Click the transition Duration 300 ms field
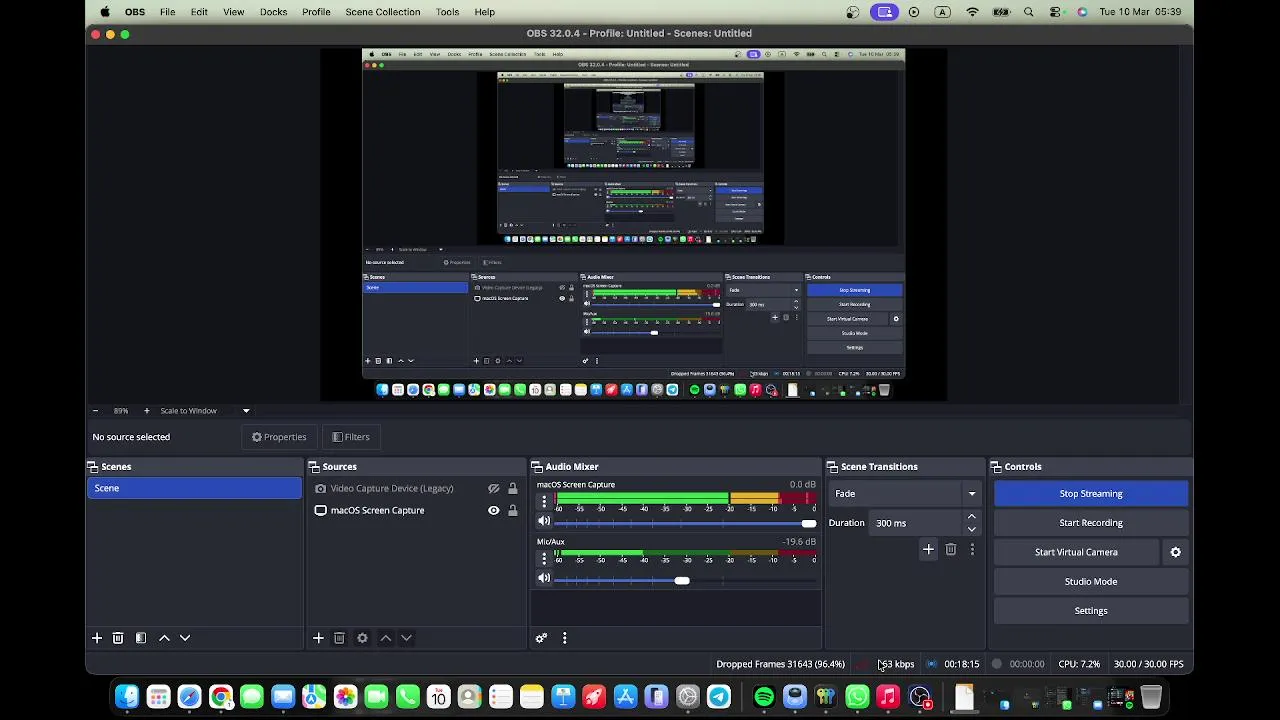Image resolution: width=1280 pixels, height=720 pixels. point(915,523)
